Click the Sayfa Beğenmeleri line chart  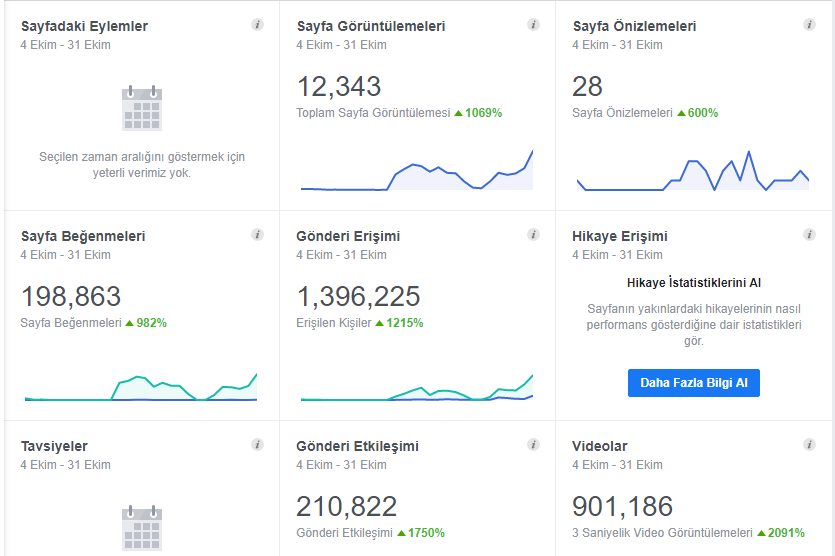click(x=141, y=387)
